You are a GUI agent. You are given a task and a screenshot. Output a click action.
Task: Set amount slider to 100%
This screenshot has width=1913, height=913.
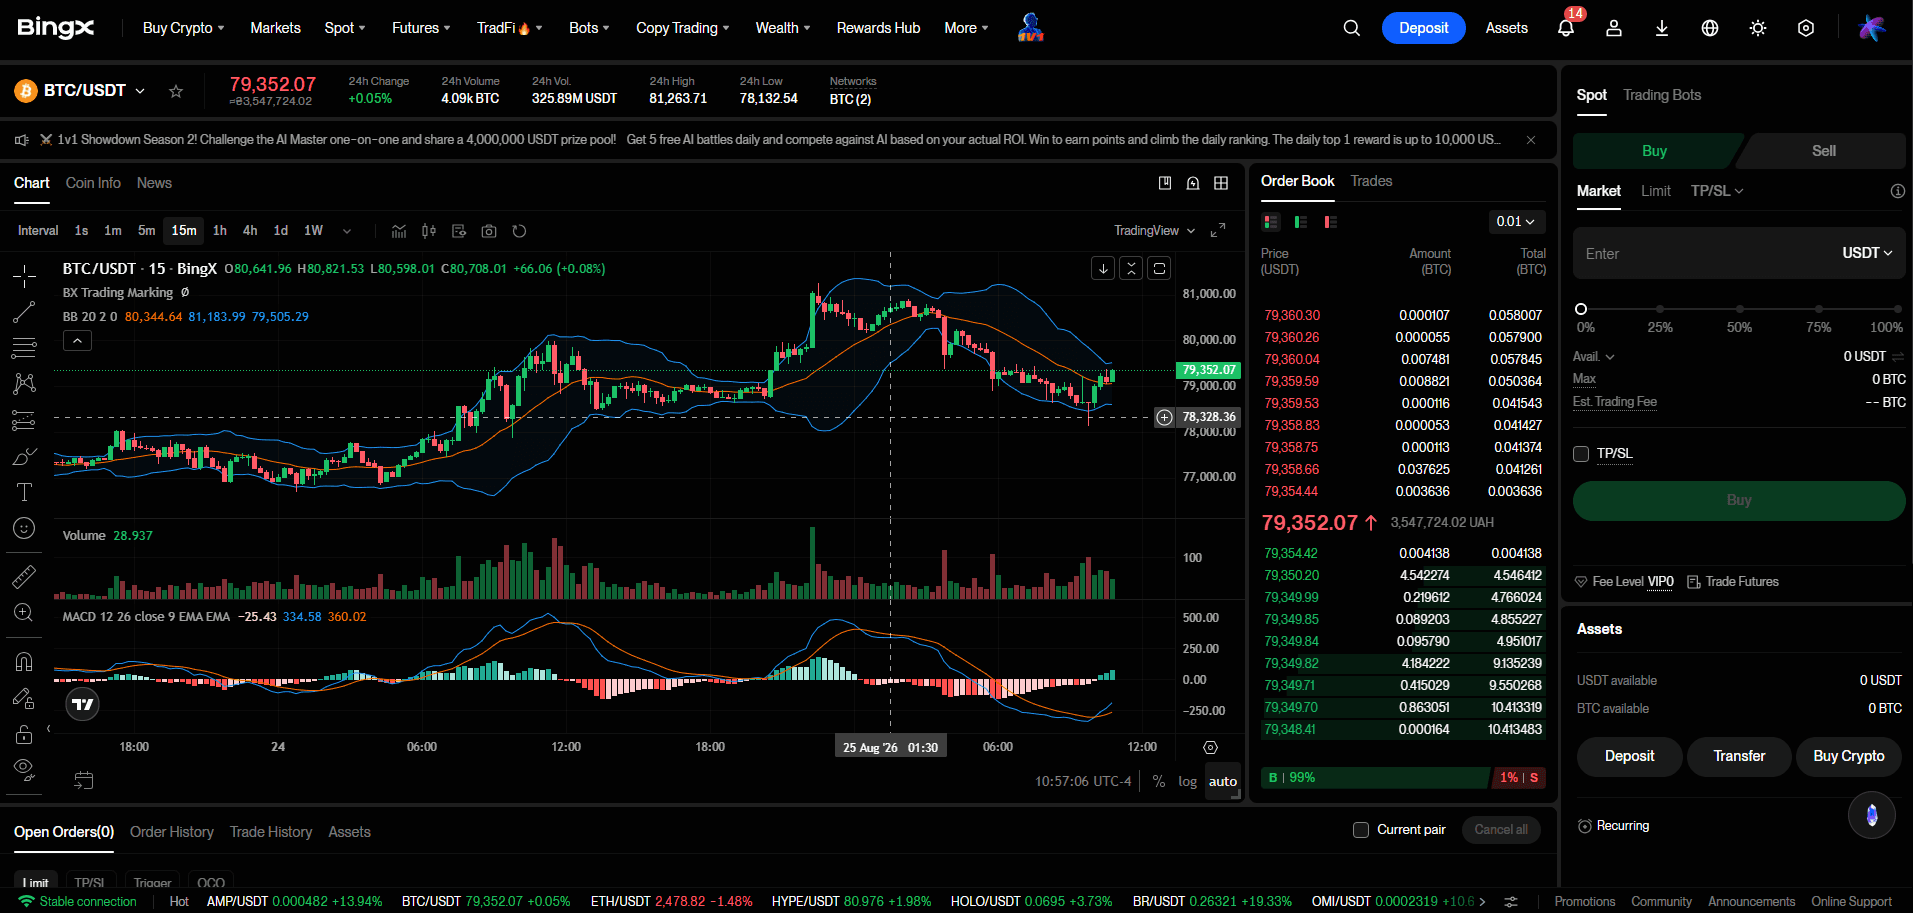point(1897,309)
